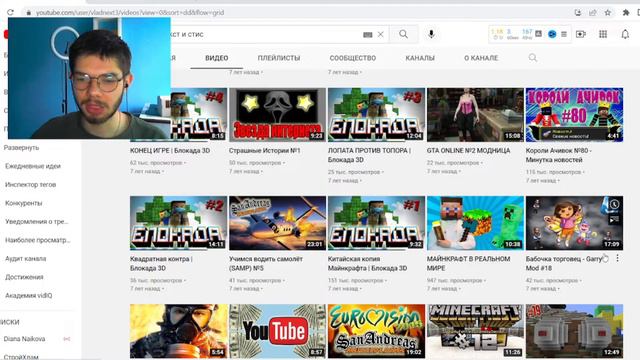This screenshot has height=360, width=640.
Task: Switch to the О КАНАЛЕ tab
Action: pyautogui.click(x=481, y=58)
